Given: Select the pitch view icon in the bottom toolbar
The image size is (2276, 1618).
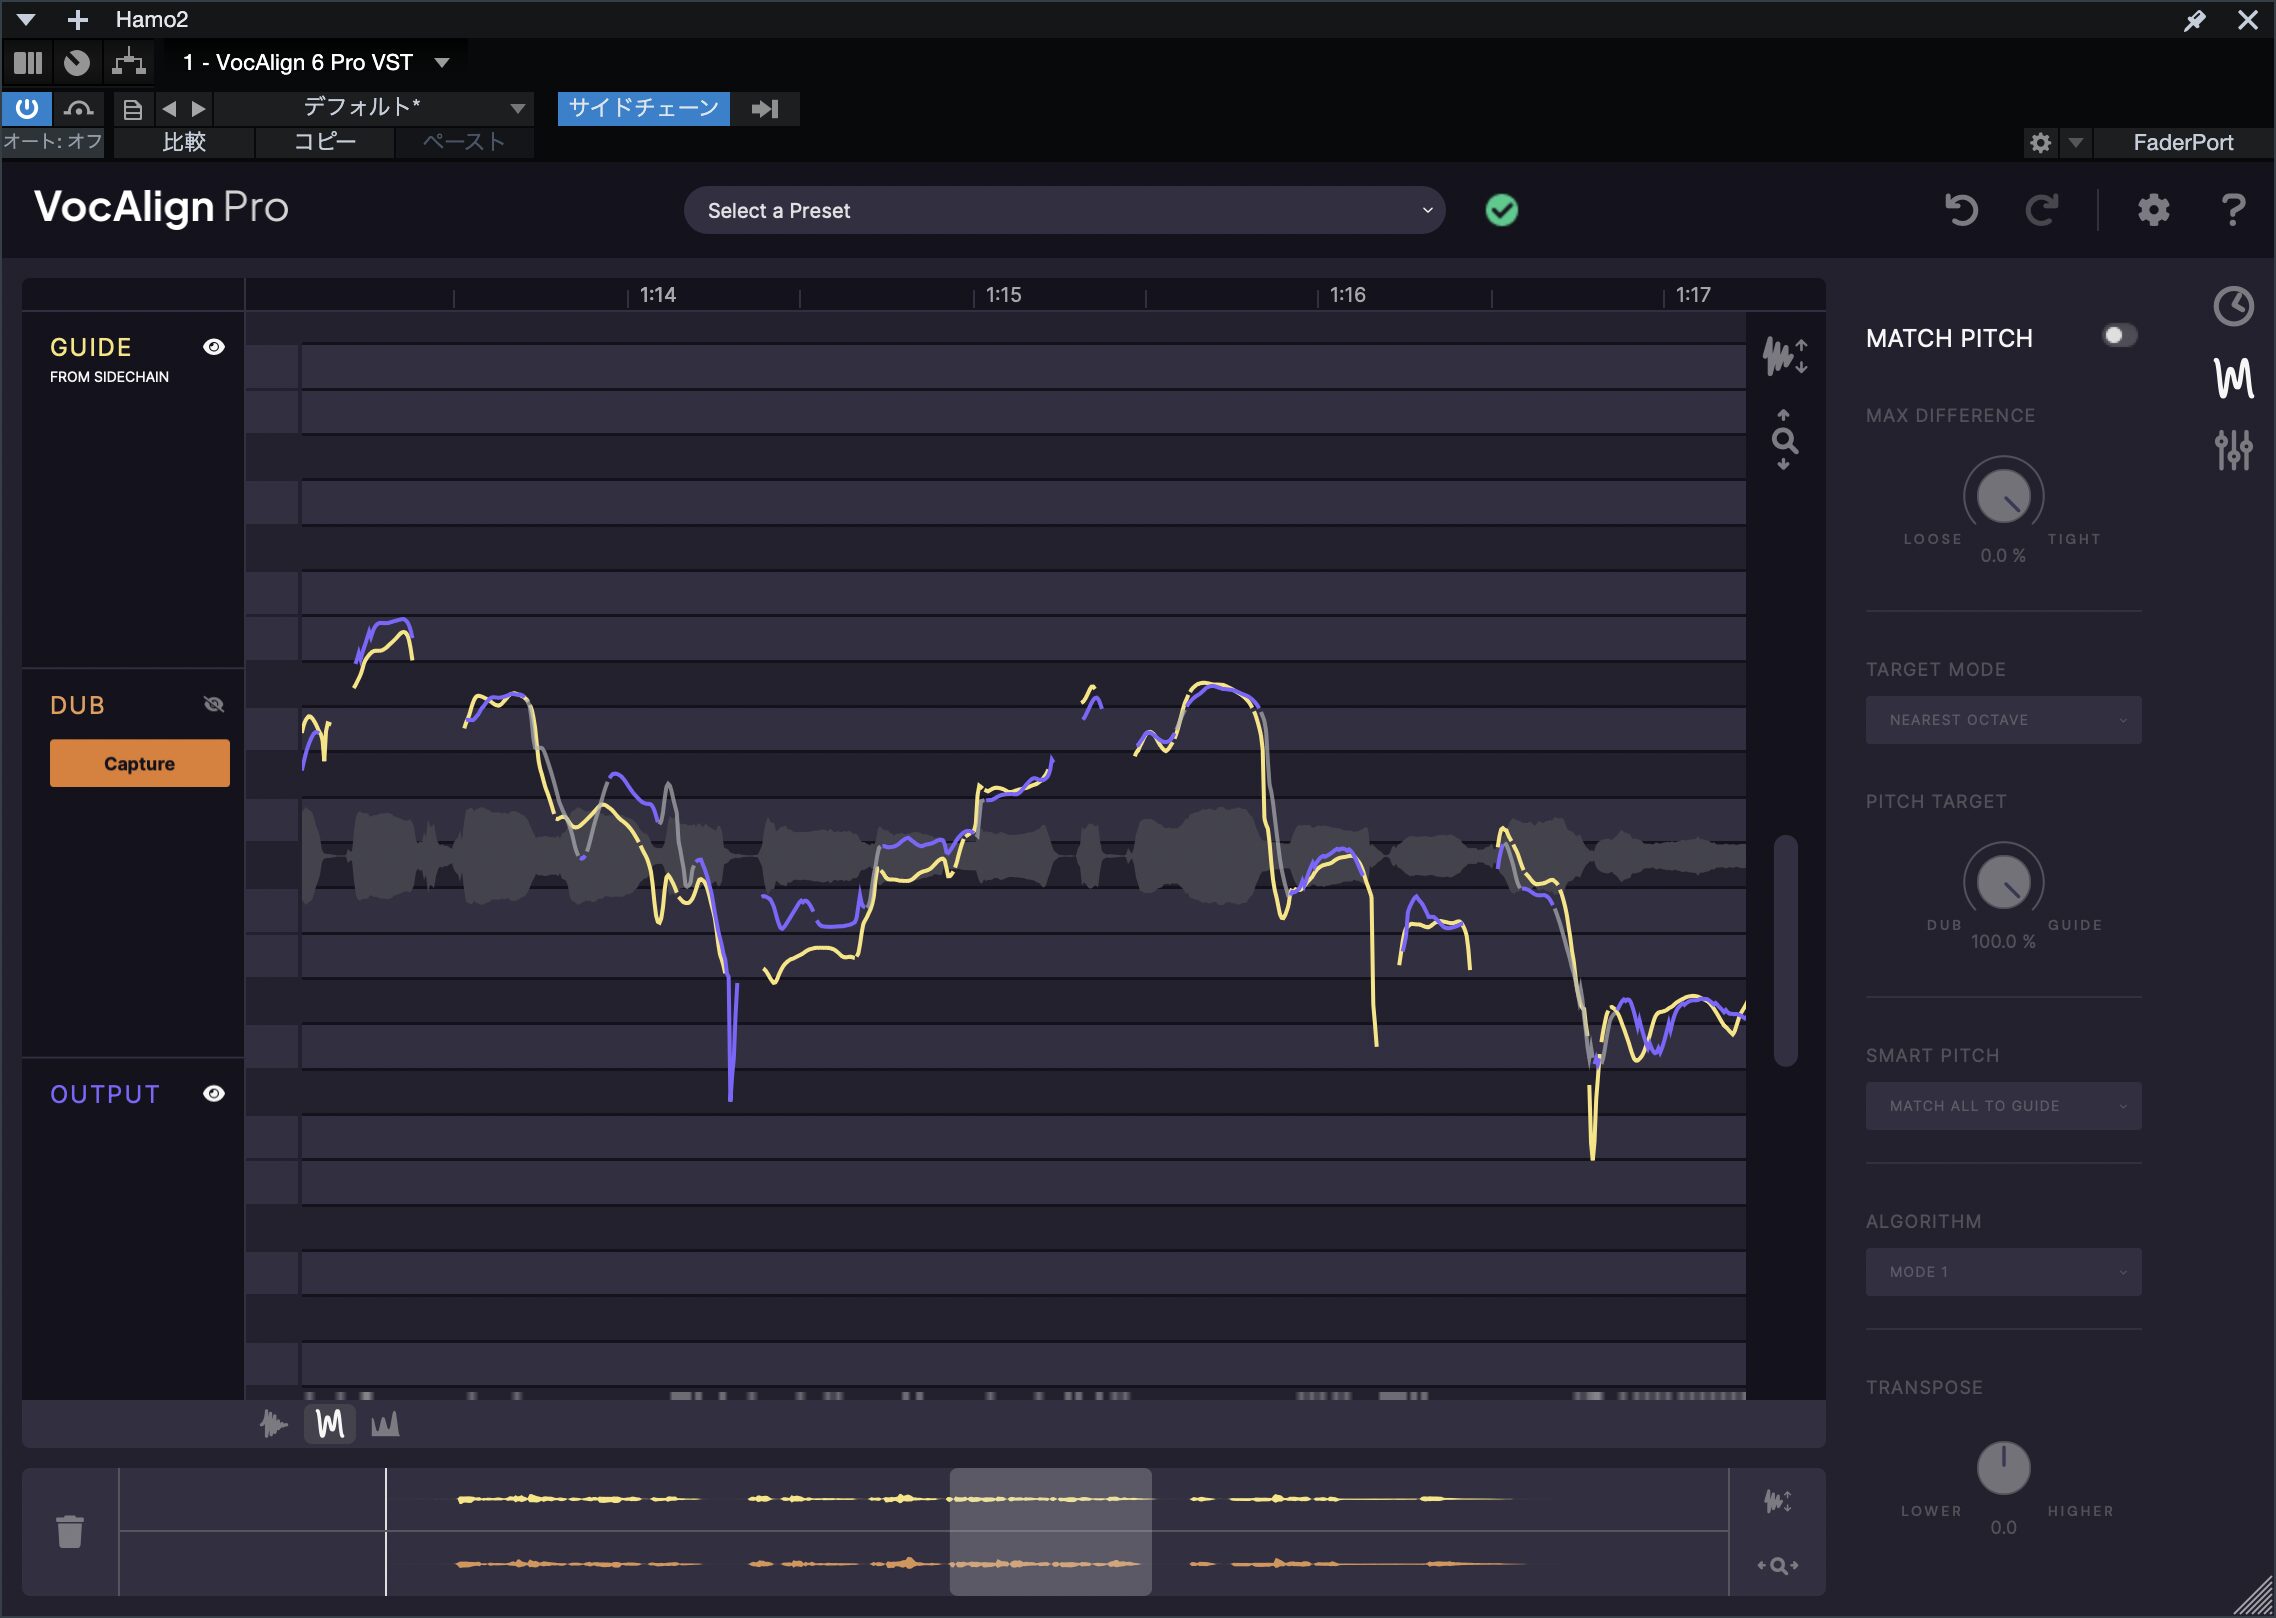Looking at the screenshot, I should 330,1423.
